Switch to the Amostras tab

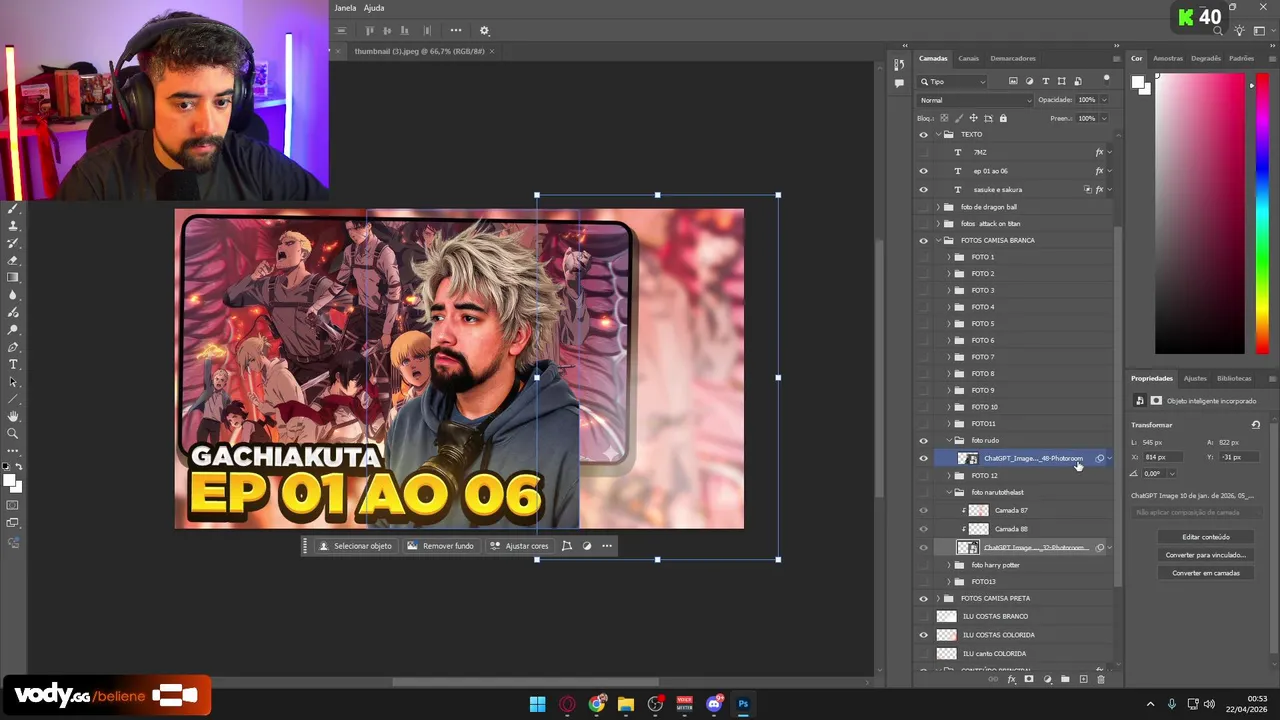(x=1168, y=58)
